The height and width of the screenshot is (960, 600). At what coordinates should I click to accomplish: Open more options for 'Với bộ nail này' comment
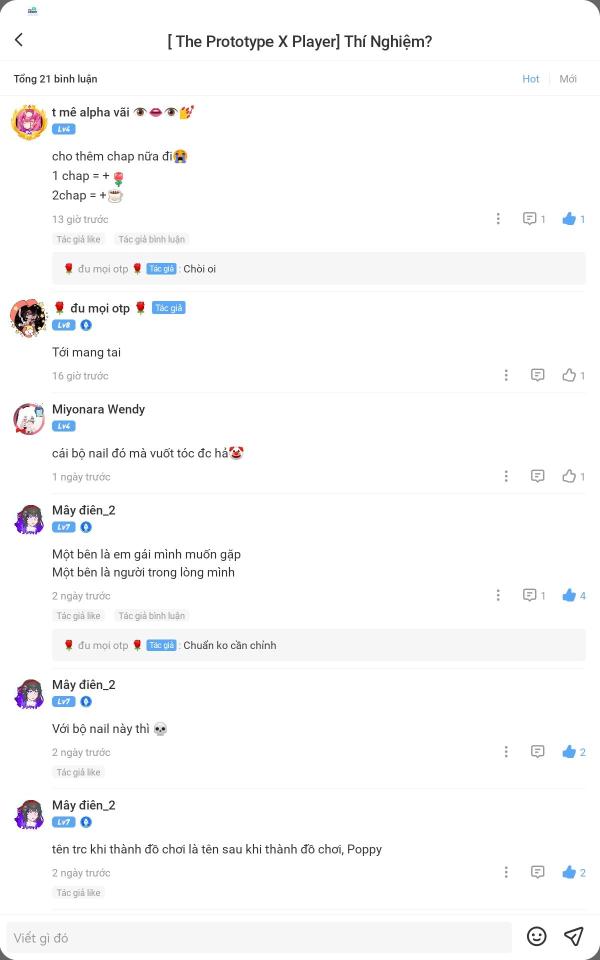pos(506,751)
